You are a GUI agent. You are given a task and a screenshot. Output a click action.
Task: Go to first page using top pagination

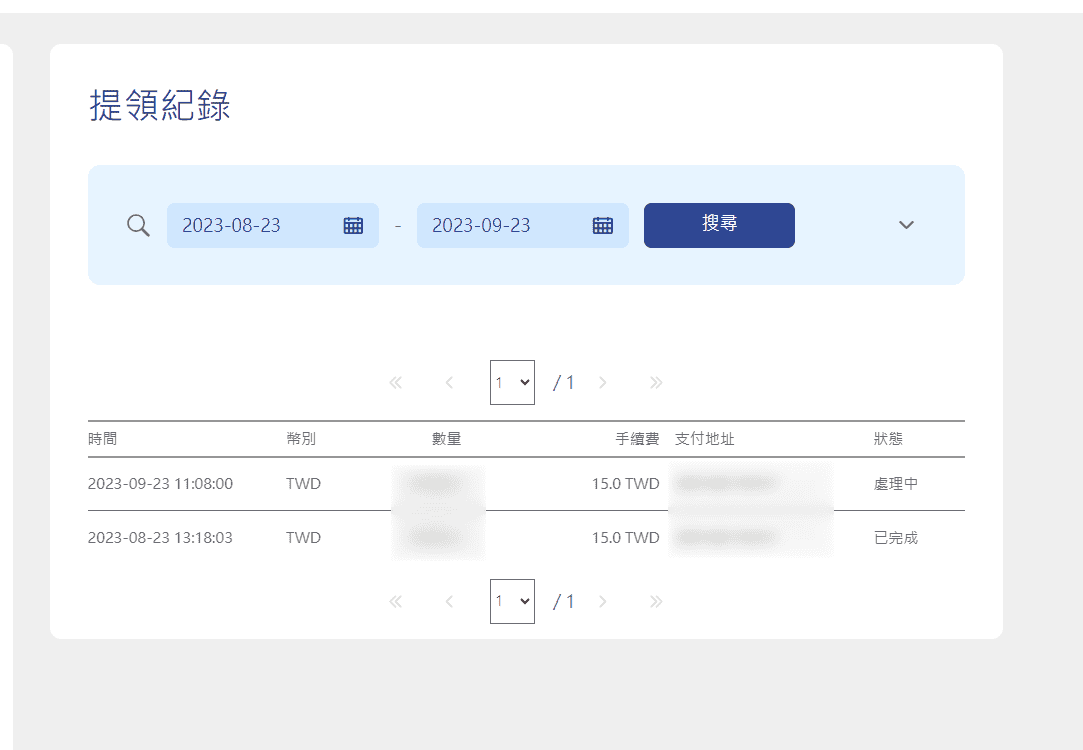(395, 383)
